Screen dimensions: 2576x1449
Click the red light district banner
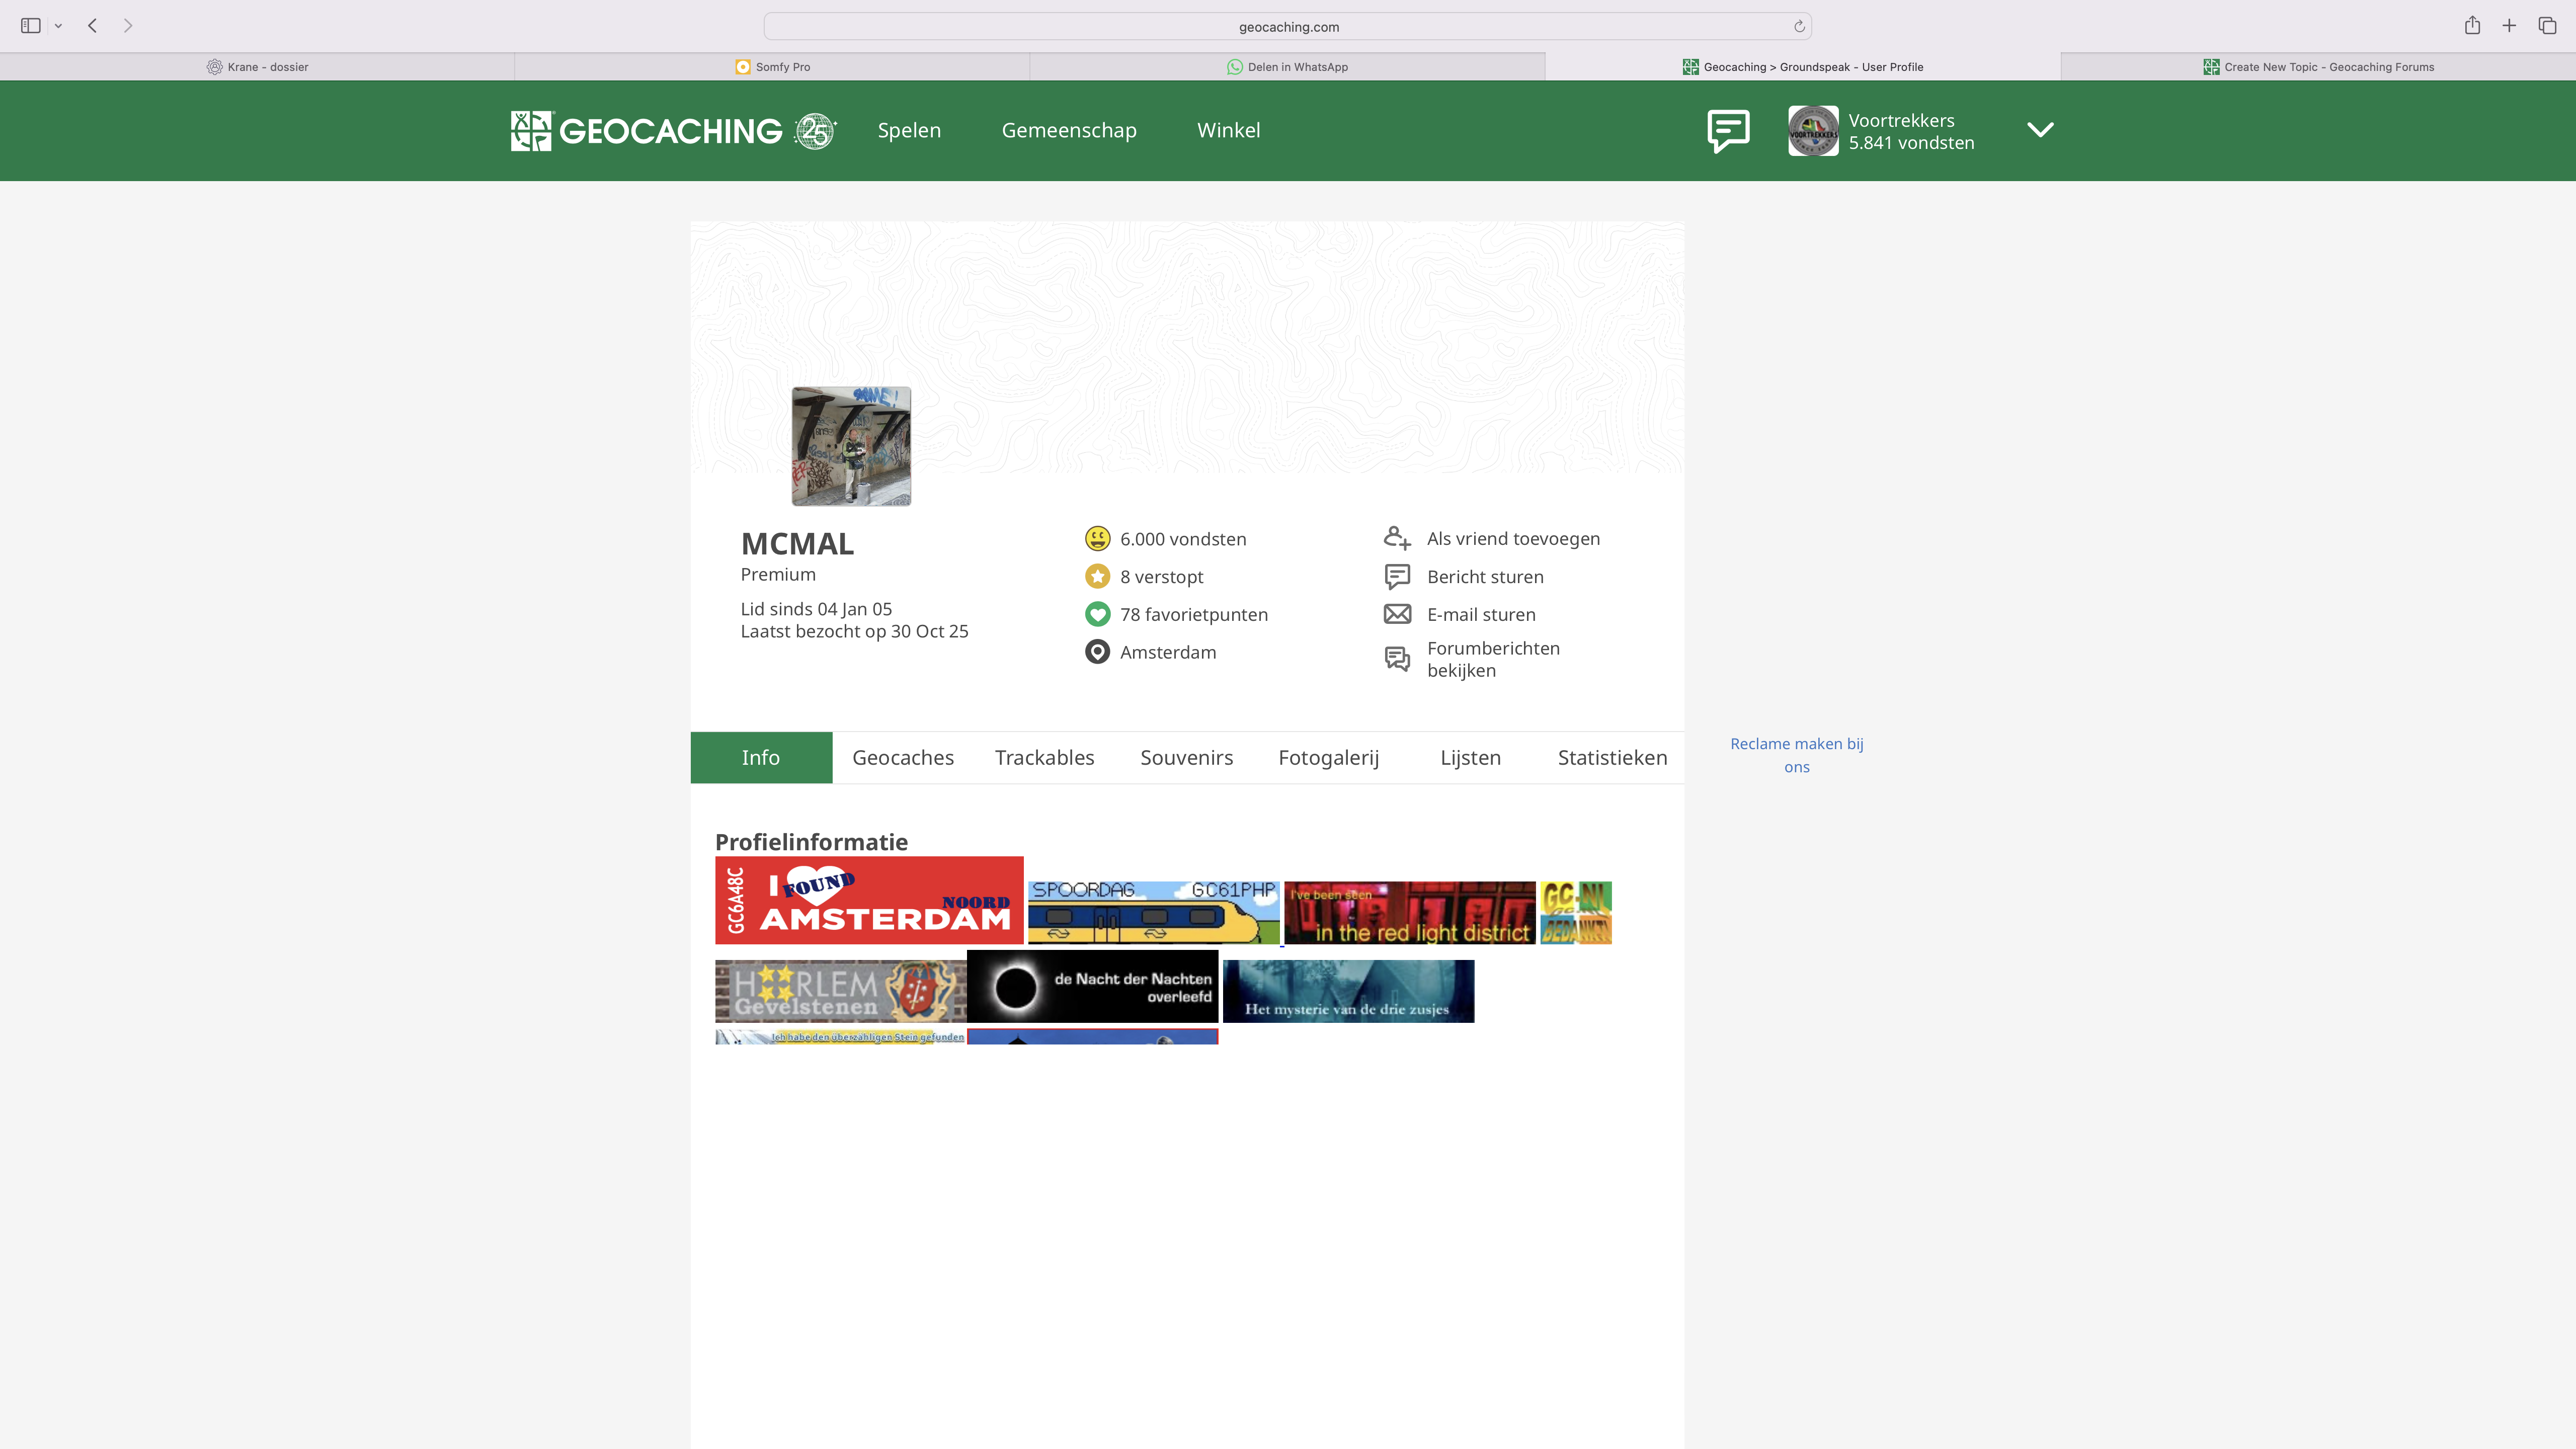click(x=1409, y=912)
